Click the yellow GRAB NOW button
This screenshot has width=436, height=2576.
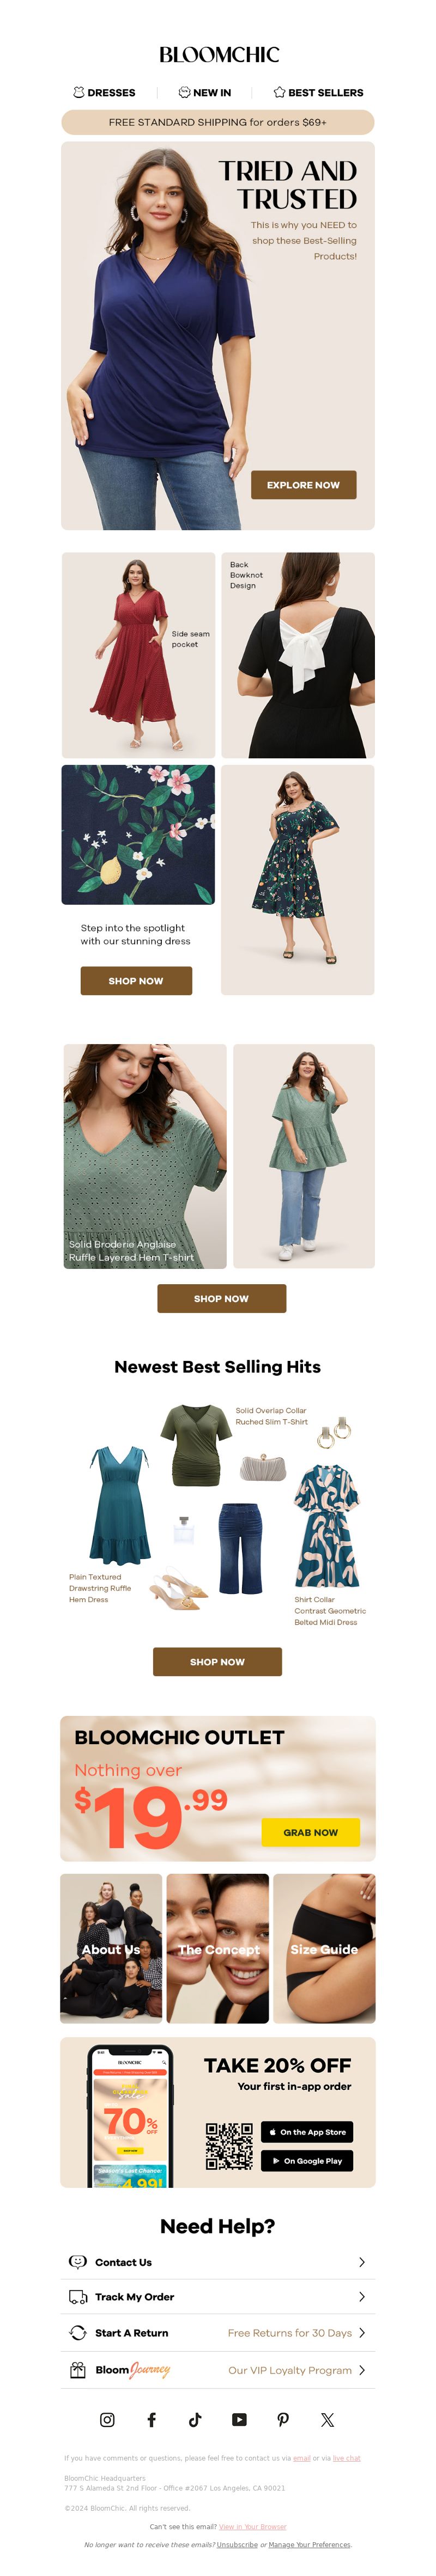pyautogui.click(x=310, y=1832)
